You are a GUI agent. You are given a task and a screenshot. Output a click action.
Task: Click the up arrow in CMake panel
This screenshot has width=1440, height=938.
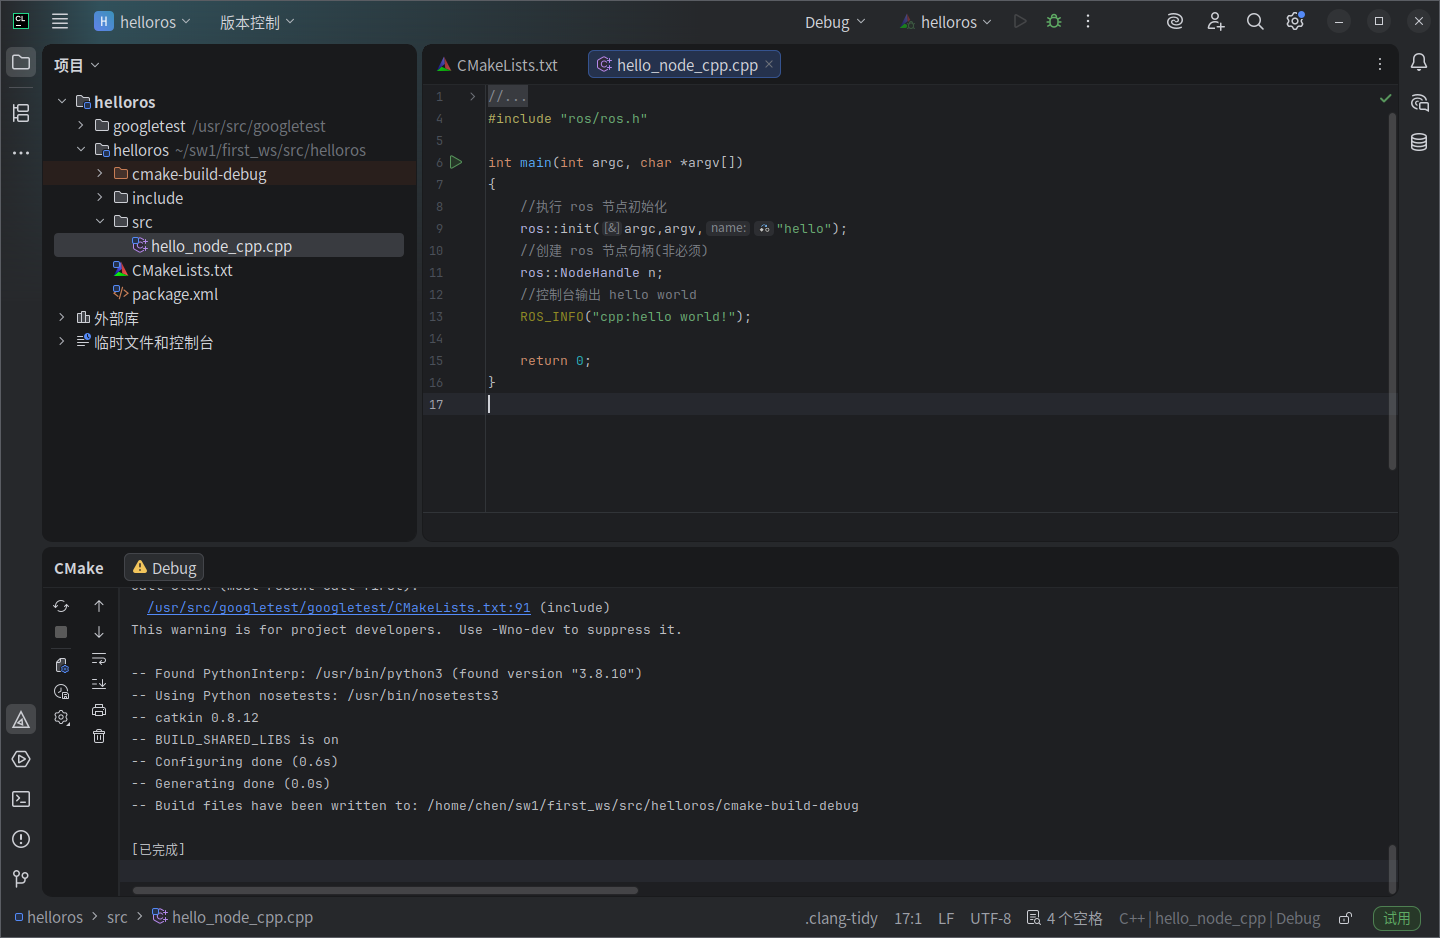coord(99,606)
